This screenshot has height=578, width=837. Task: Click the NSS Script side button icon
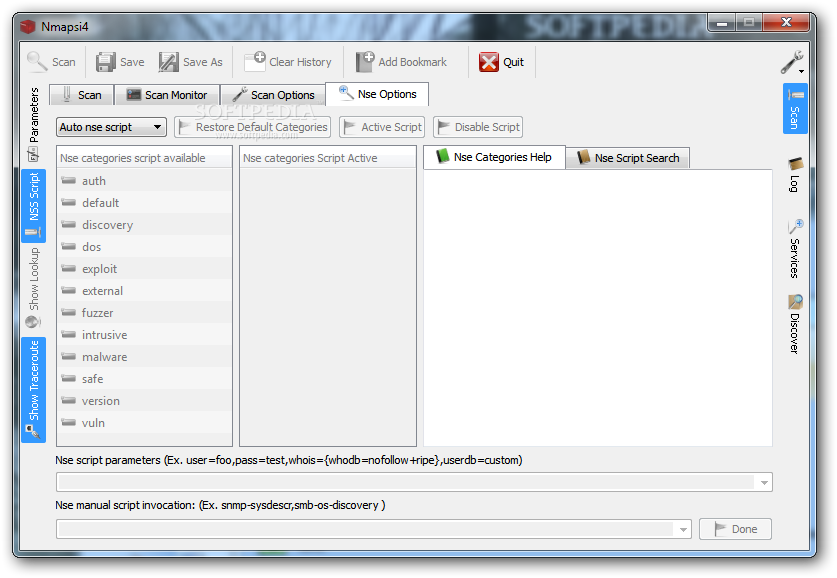click(x=33, y=233)
